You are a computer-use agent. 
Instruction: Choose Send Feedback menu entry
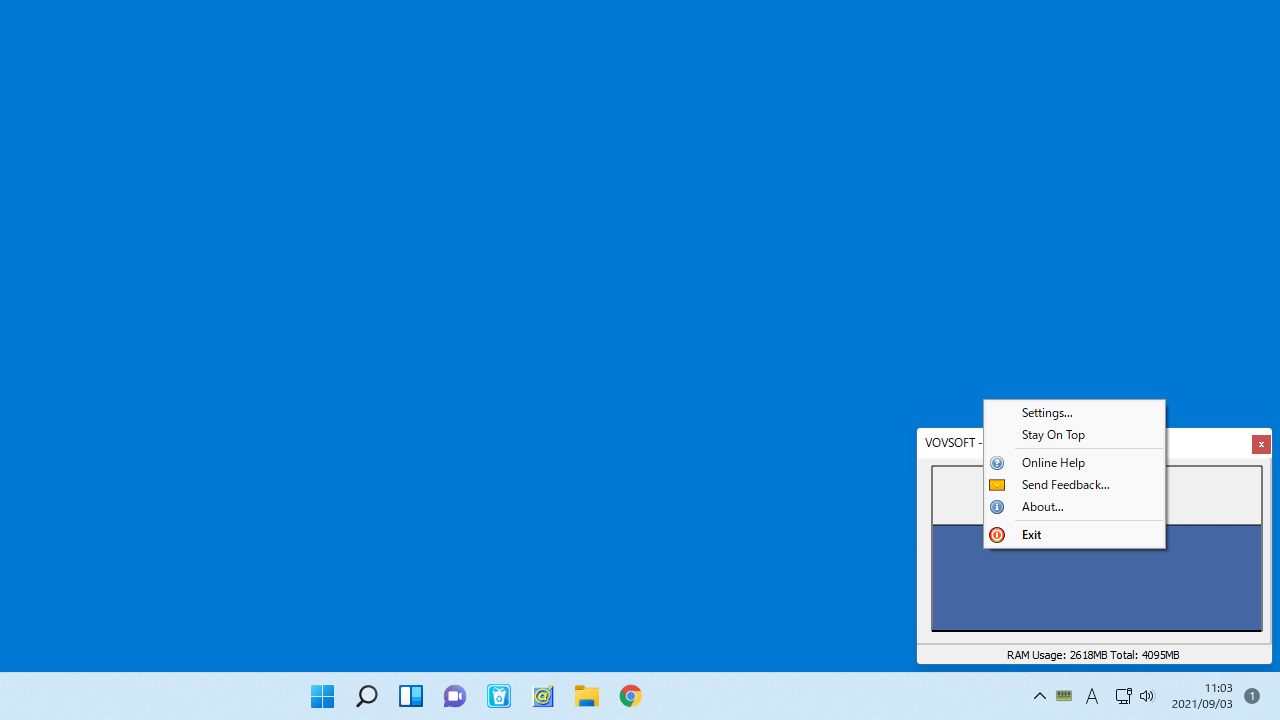pyautogui.click(x=1074, y=485)
